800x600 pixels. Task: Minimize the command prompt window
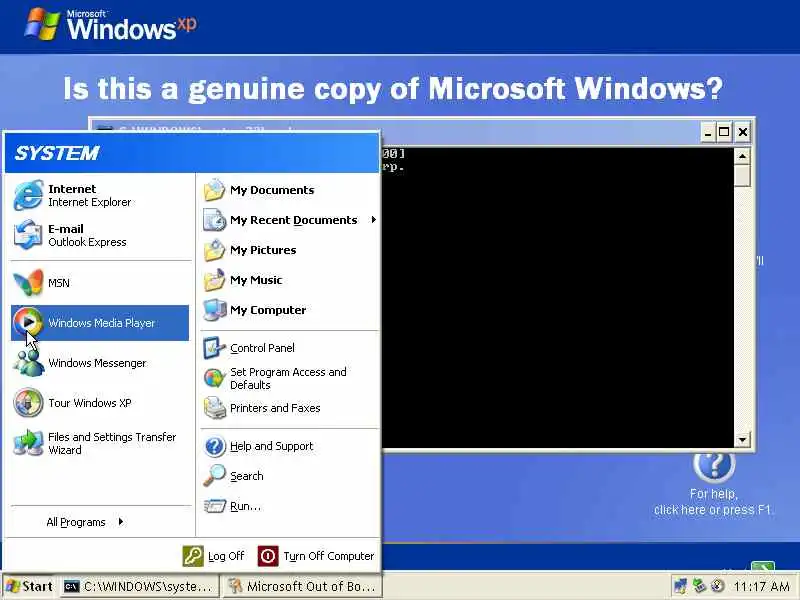708,133
